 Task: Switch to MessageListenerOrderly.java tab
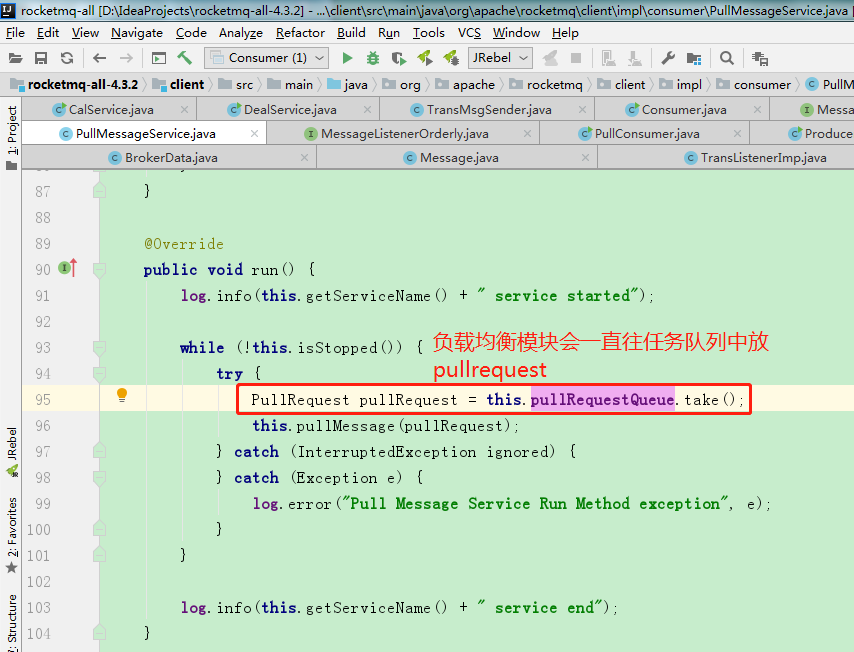point(404,133)
